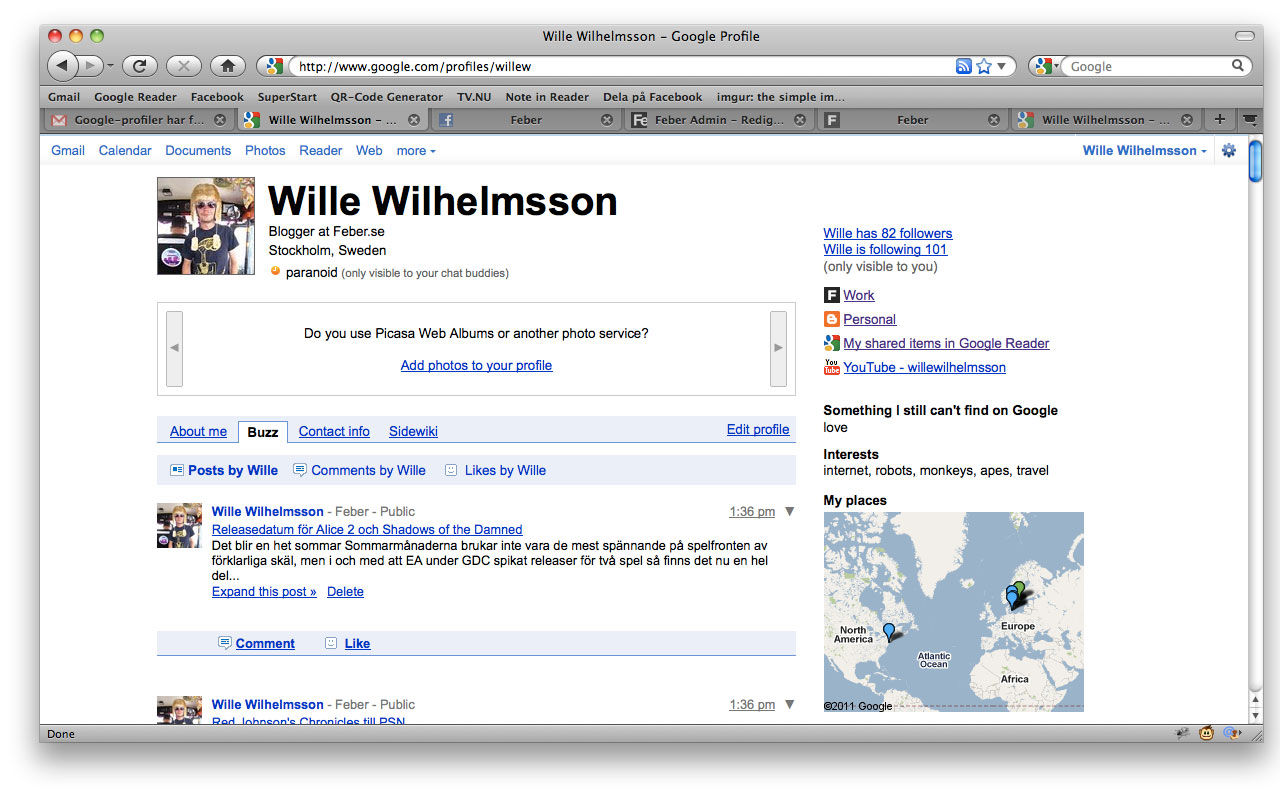Click the RSS feed icon in address bar

point(963,66)
